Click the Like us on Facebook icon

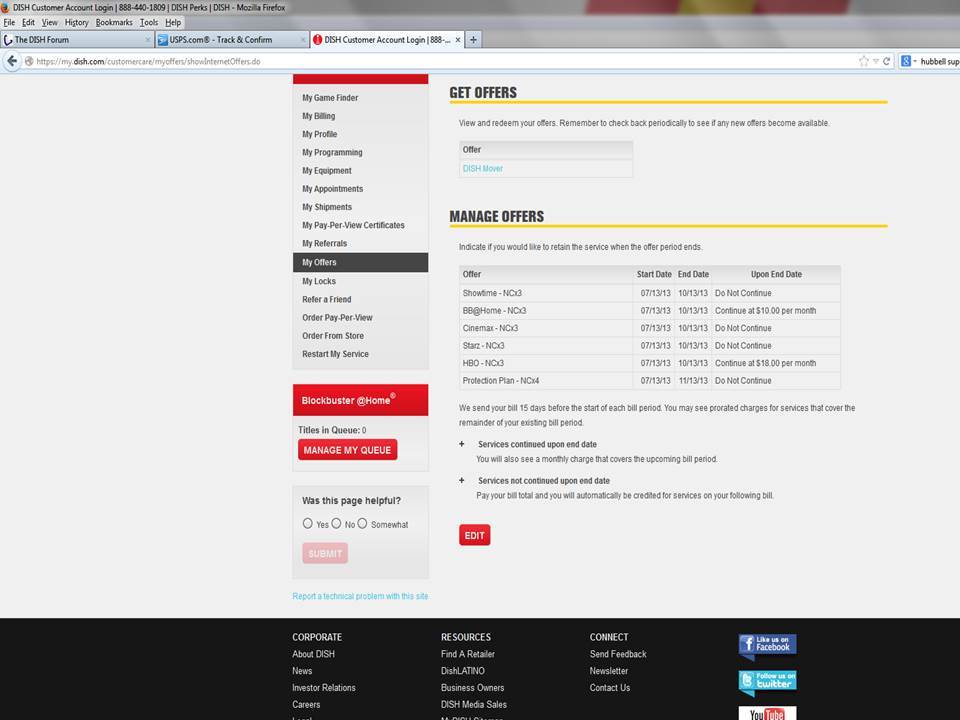click(767, 647)
